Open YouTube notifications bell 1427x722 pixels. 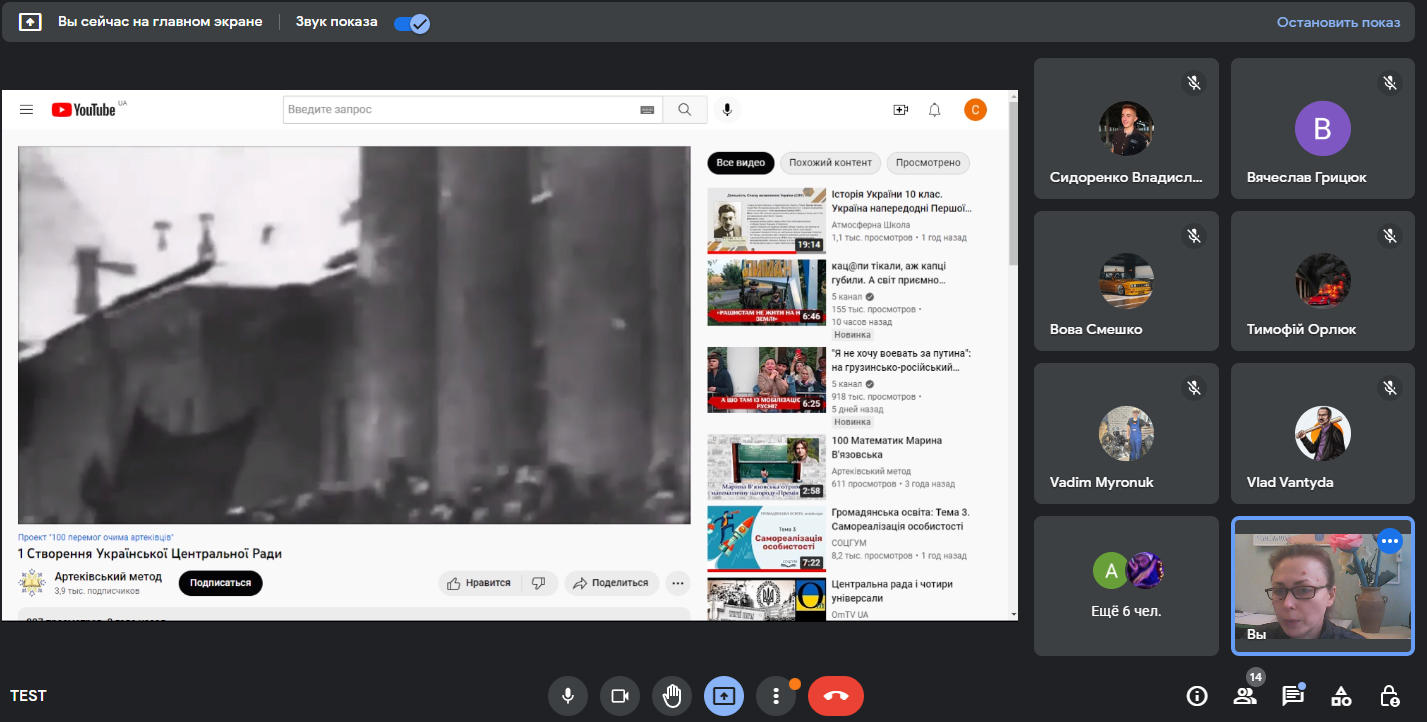[x=935, y=110]
